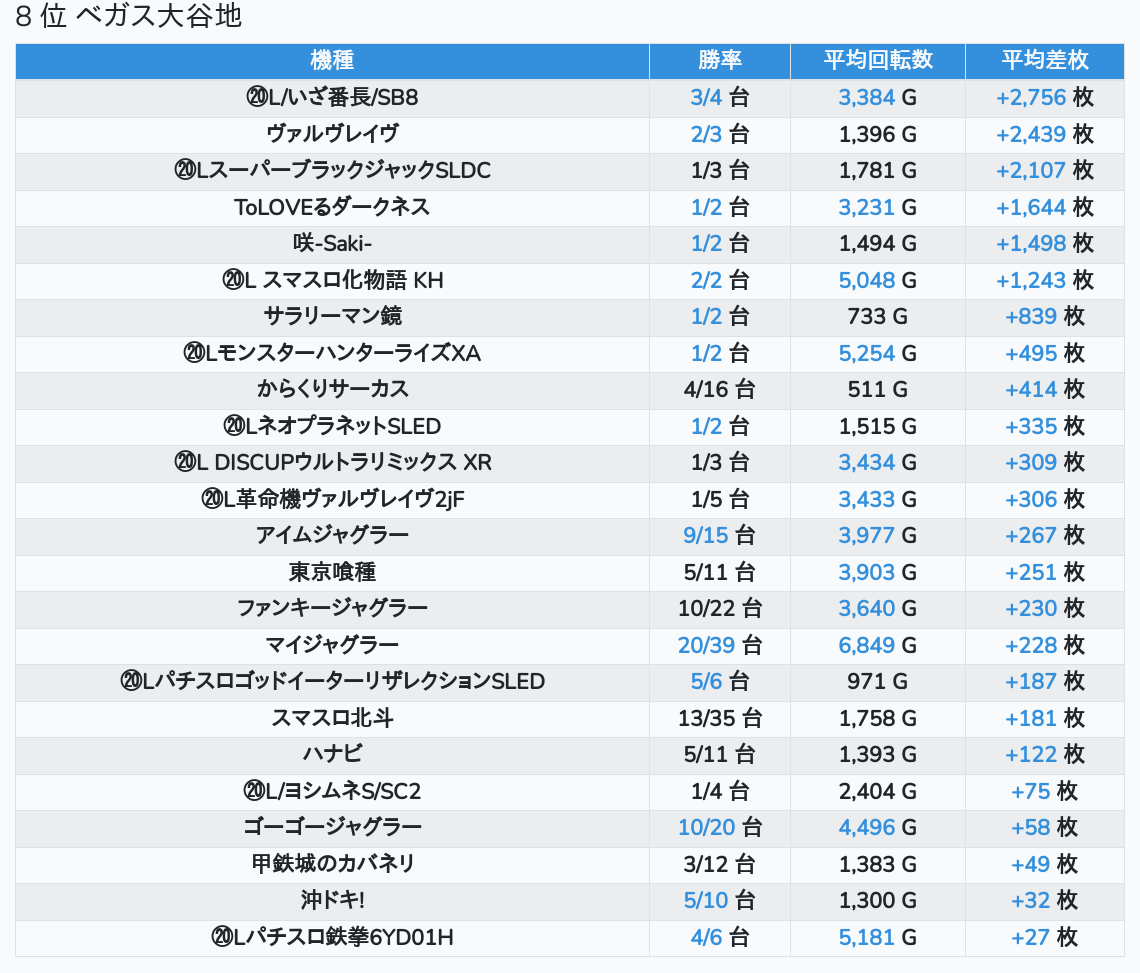Select the +1,498 枚 value for 咲-Saki-
Screen dimensions: 1140x973
[1045, 243]
